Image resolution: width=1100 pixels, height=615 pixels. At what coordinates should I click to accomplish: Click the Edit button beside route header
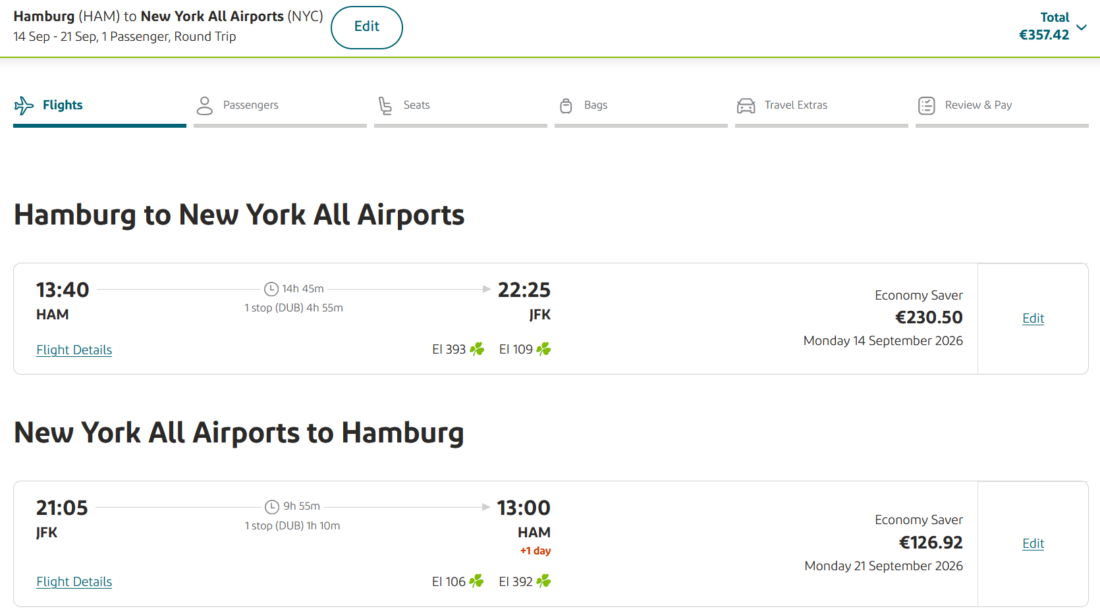(367, 27)
